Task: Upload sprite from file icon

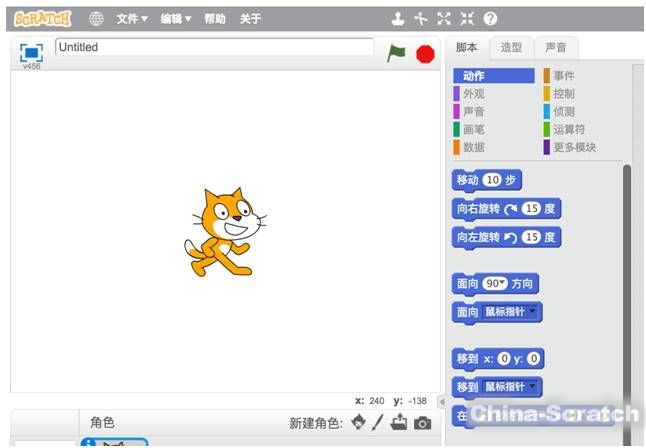Action: pos(400,423)
